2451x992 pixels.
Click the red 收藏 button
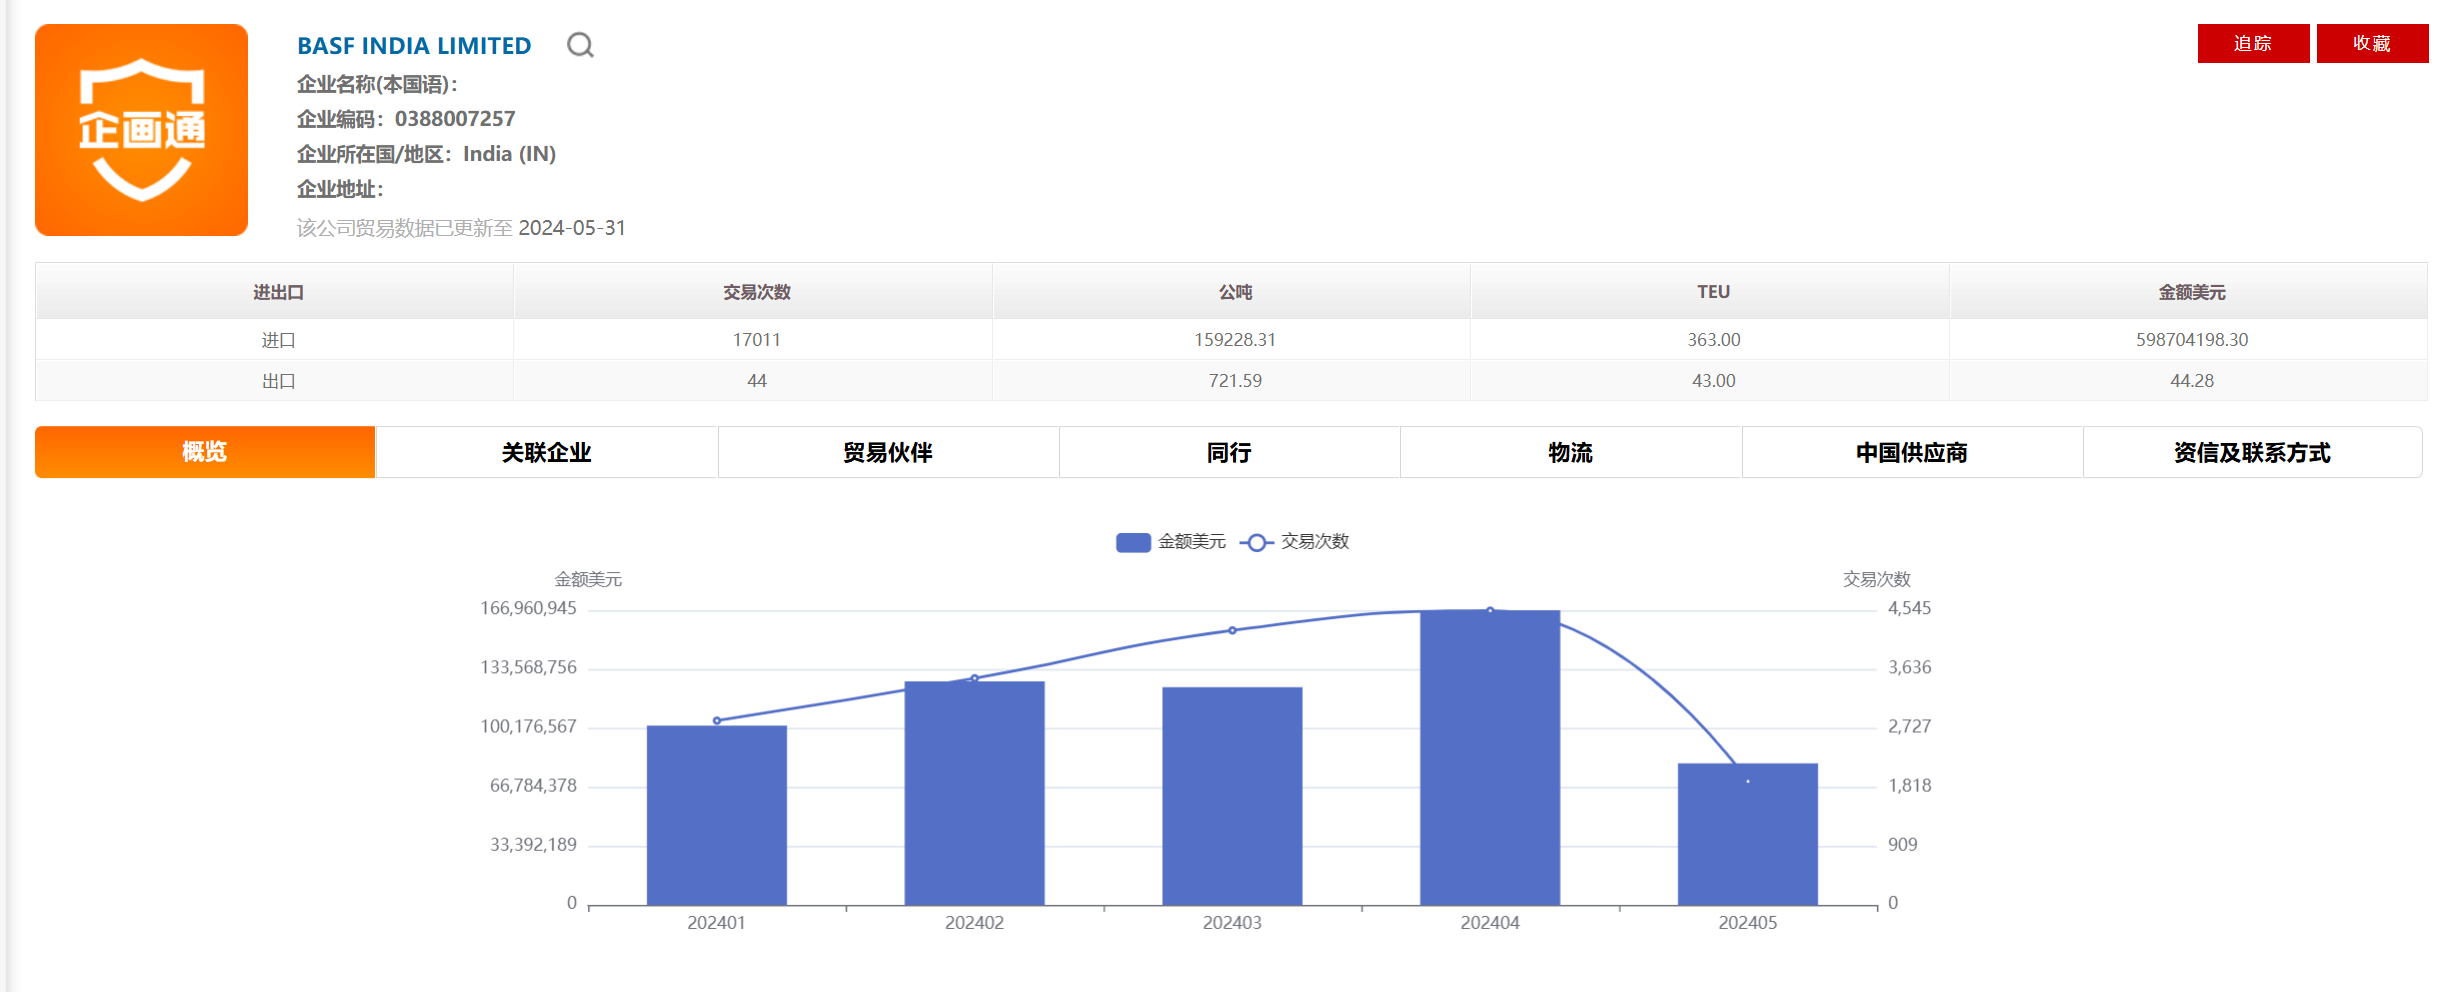point(2371,44)
